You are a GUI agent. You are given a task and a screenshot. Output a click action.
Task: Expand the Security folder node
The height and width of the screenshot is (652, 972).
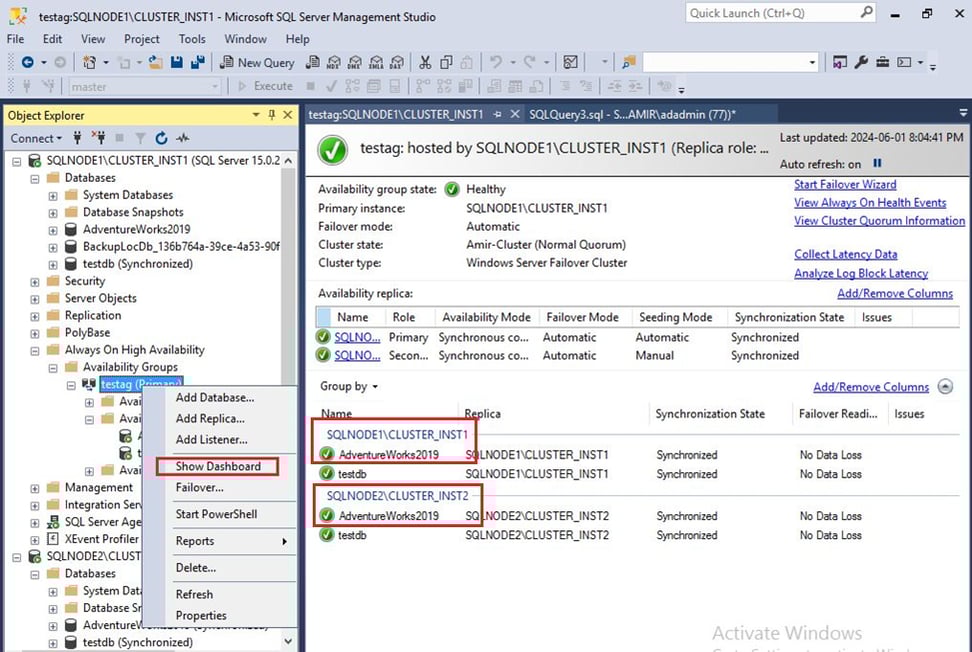37,281
